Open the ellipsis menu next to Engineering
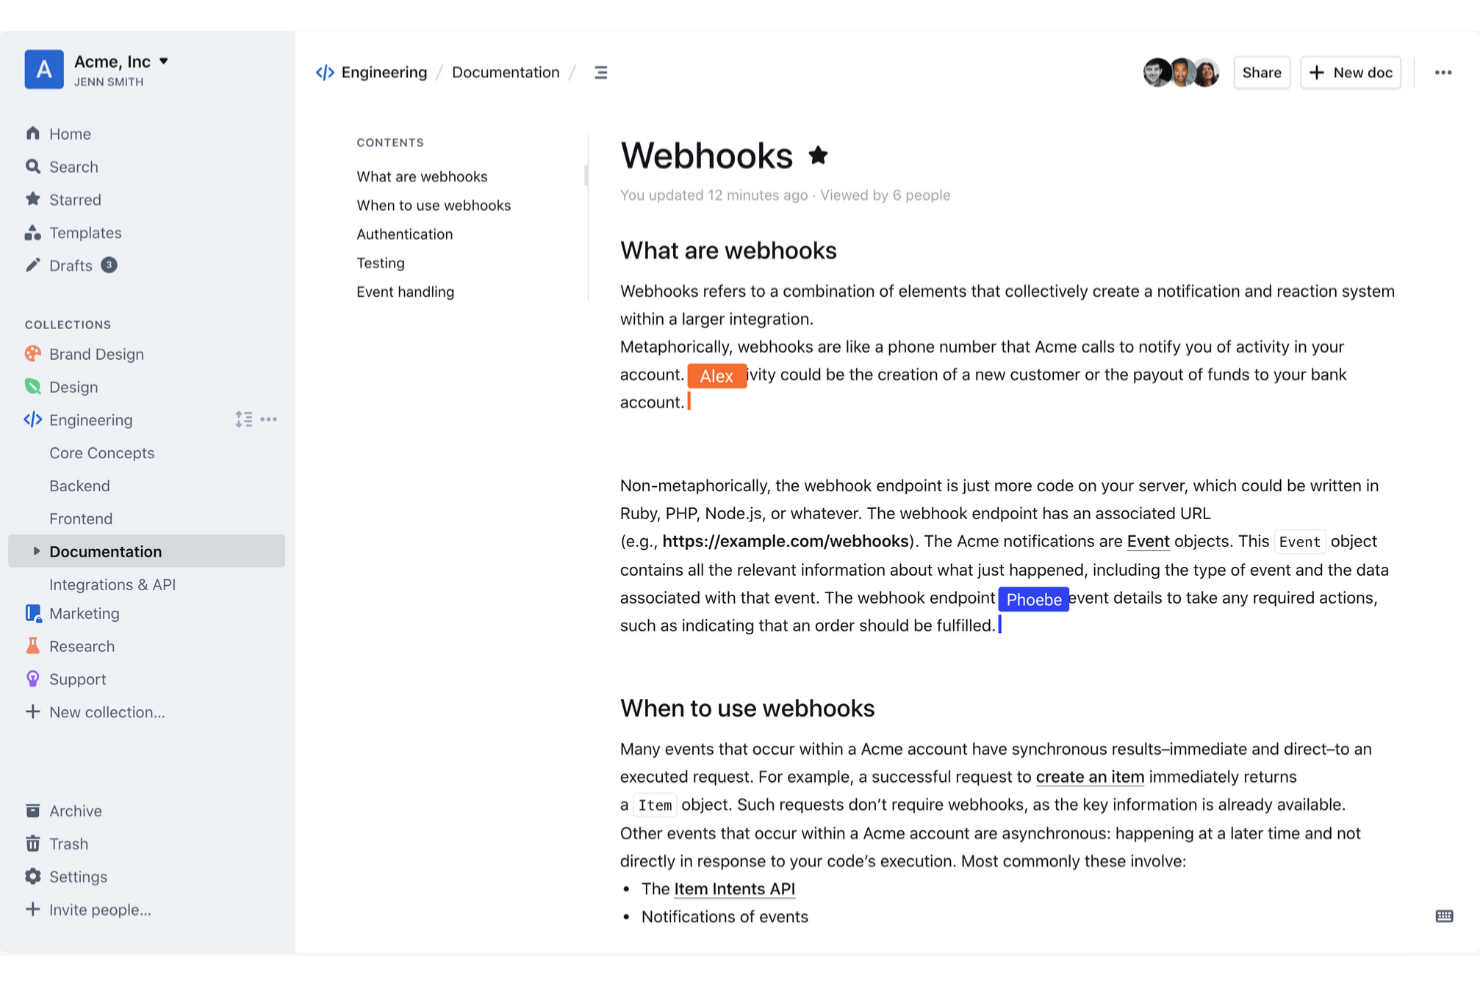 [x=268, y=419]
